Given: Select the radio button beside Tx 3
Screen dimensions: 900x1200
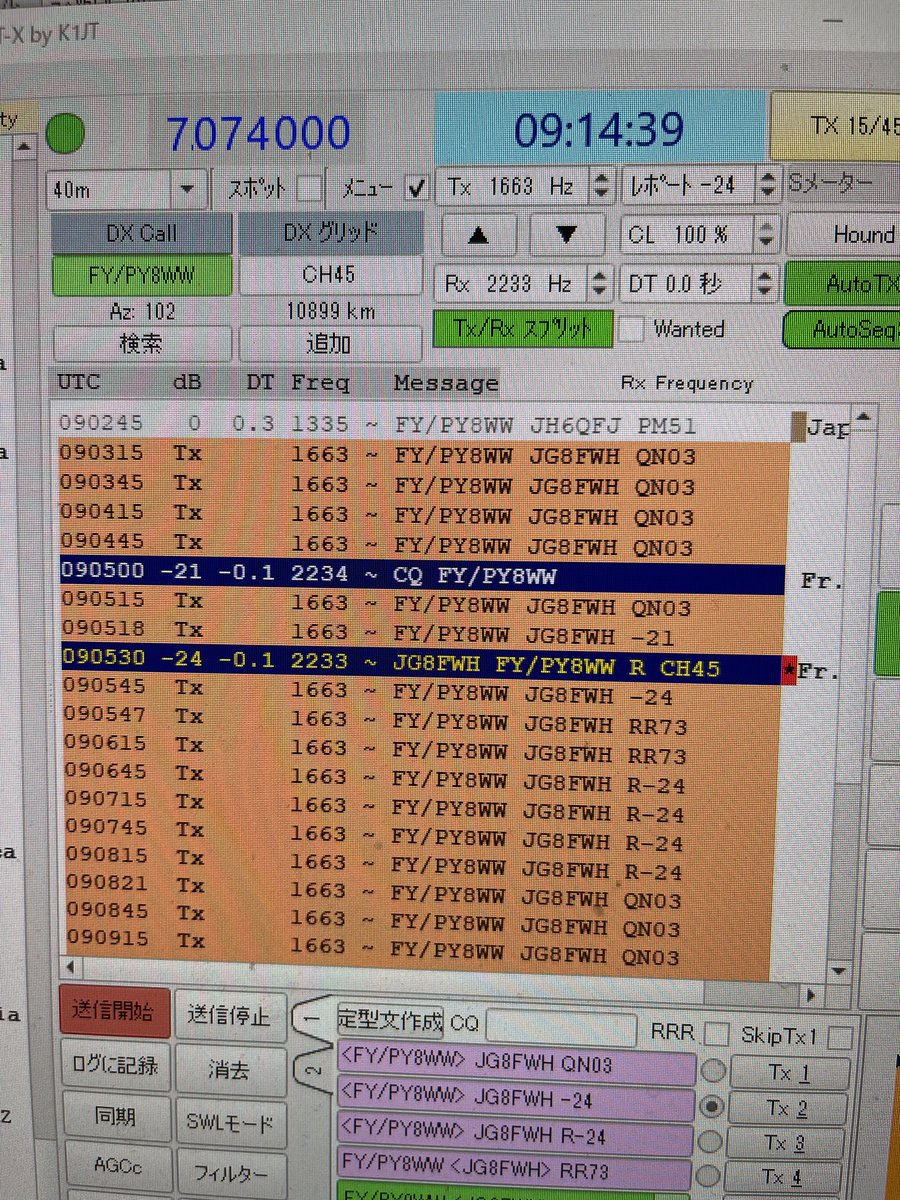Looking at the screenshot, I should pos(711,1142).
